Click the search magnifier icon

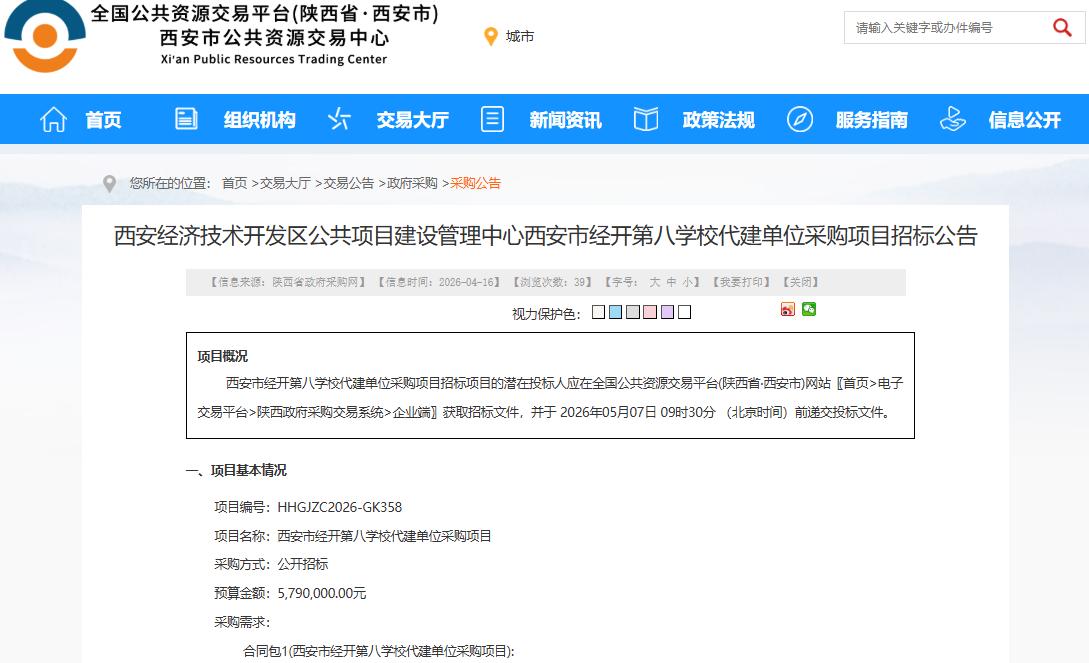point(1062,28)
